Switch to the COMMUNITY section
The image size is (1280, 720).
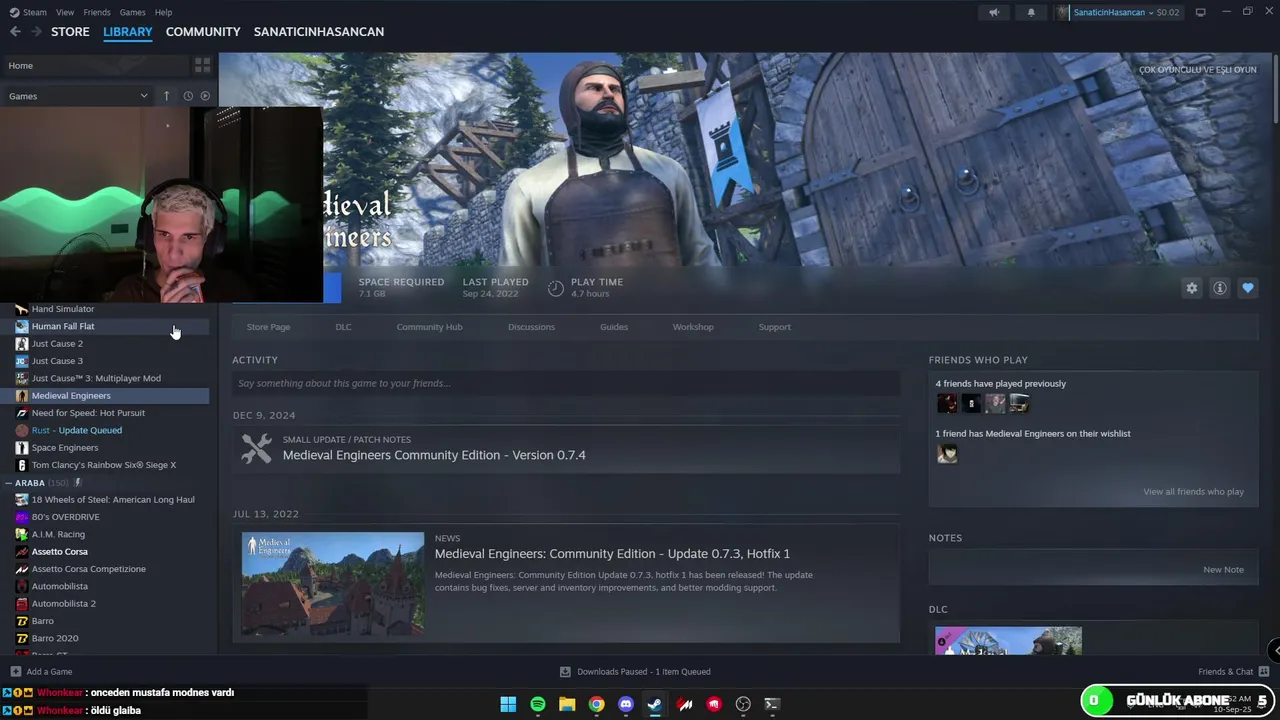203,32
